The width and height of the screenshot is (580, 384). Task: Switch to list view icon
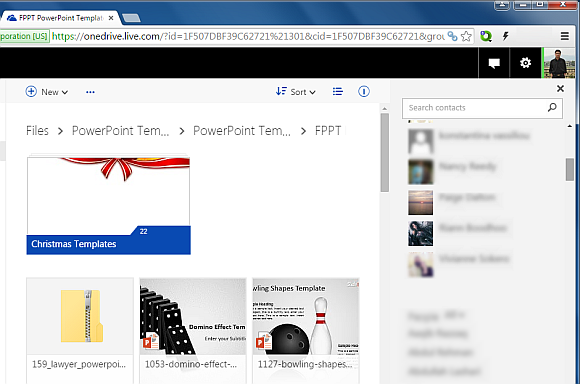337,91
